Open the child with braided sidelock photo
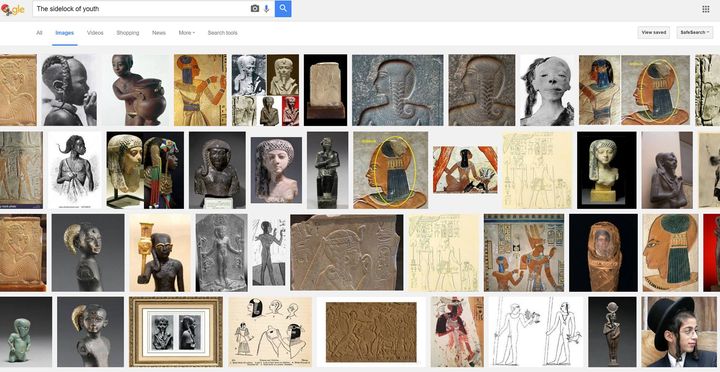The width and height of the screenshot is (720, 372). coord(69,90)
